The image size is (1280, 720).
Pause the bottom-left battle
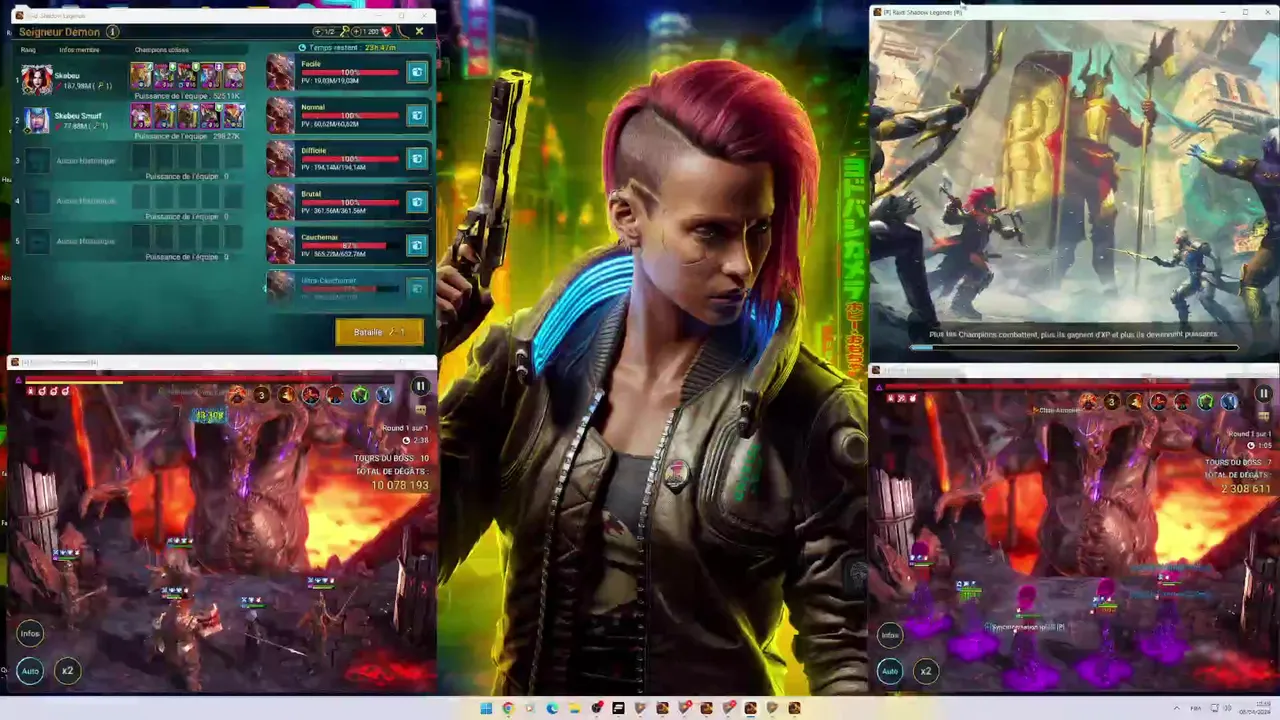[x=420, y=387]
